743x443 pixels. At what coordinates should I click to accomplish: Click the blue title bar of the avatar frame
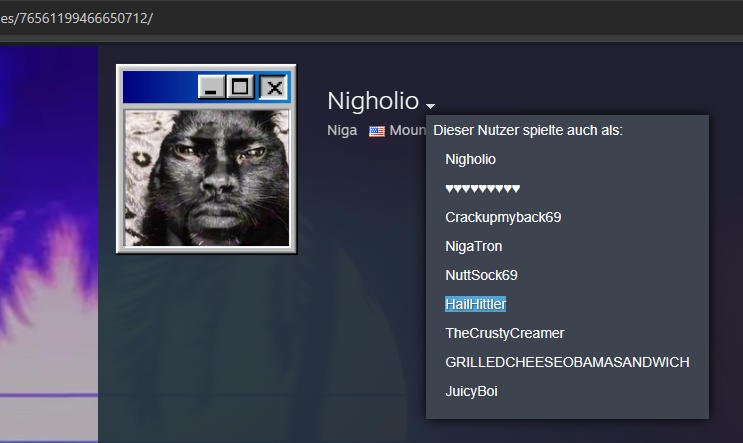(158, 88)
